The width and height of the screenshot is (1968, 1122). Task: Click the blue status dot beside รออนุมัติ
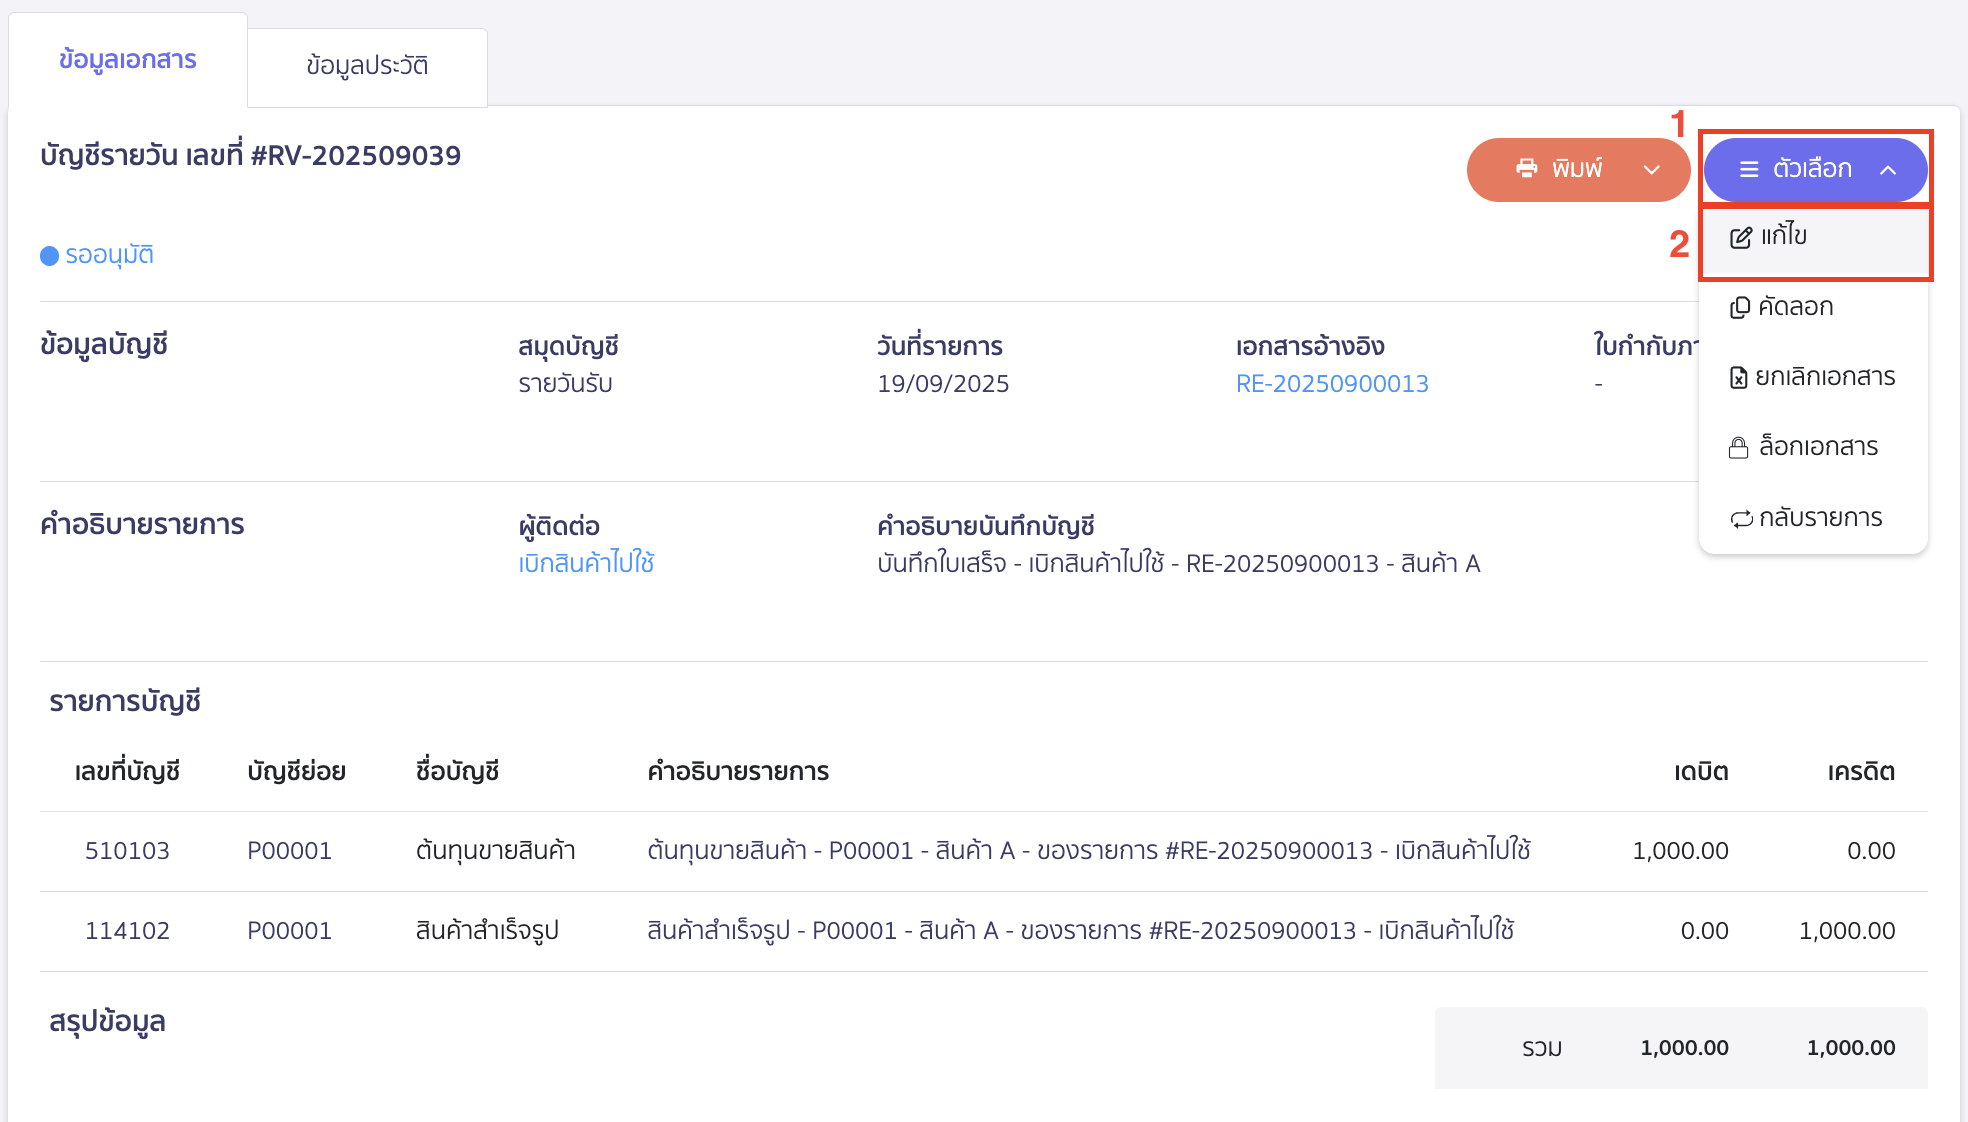point(50,256)
